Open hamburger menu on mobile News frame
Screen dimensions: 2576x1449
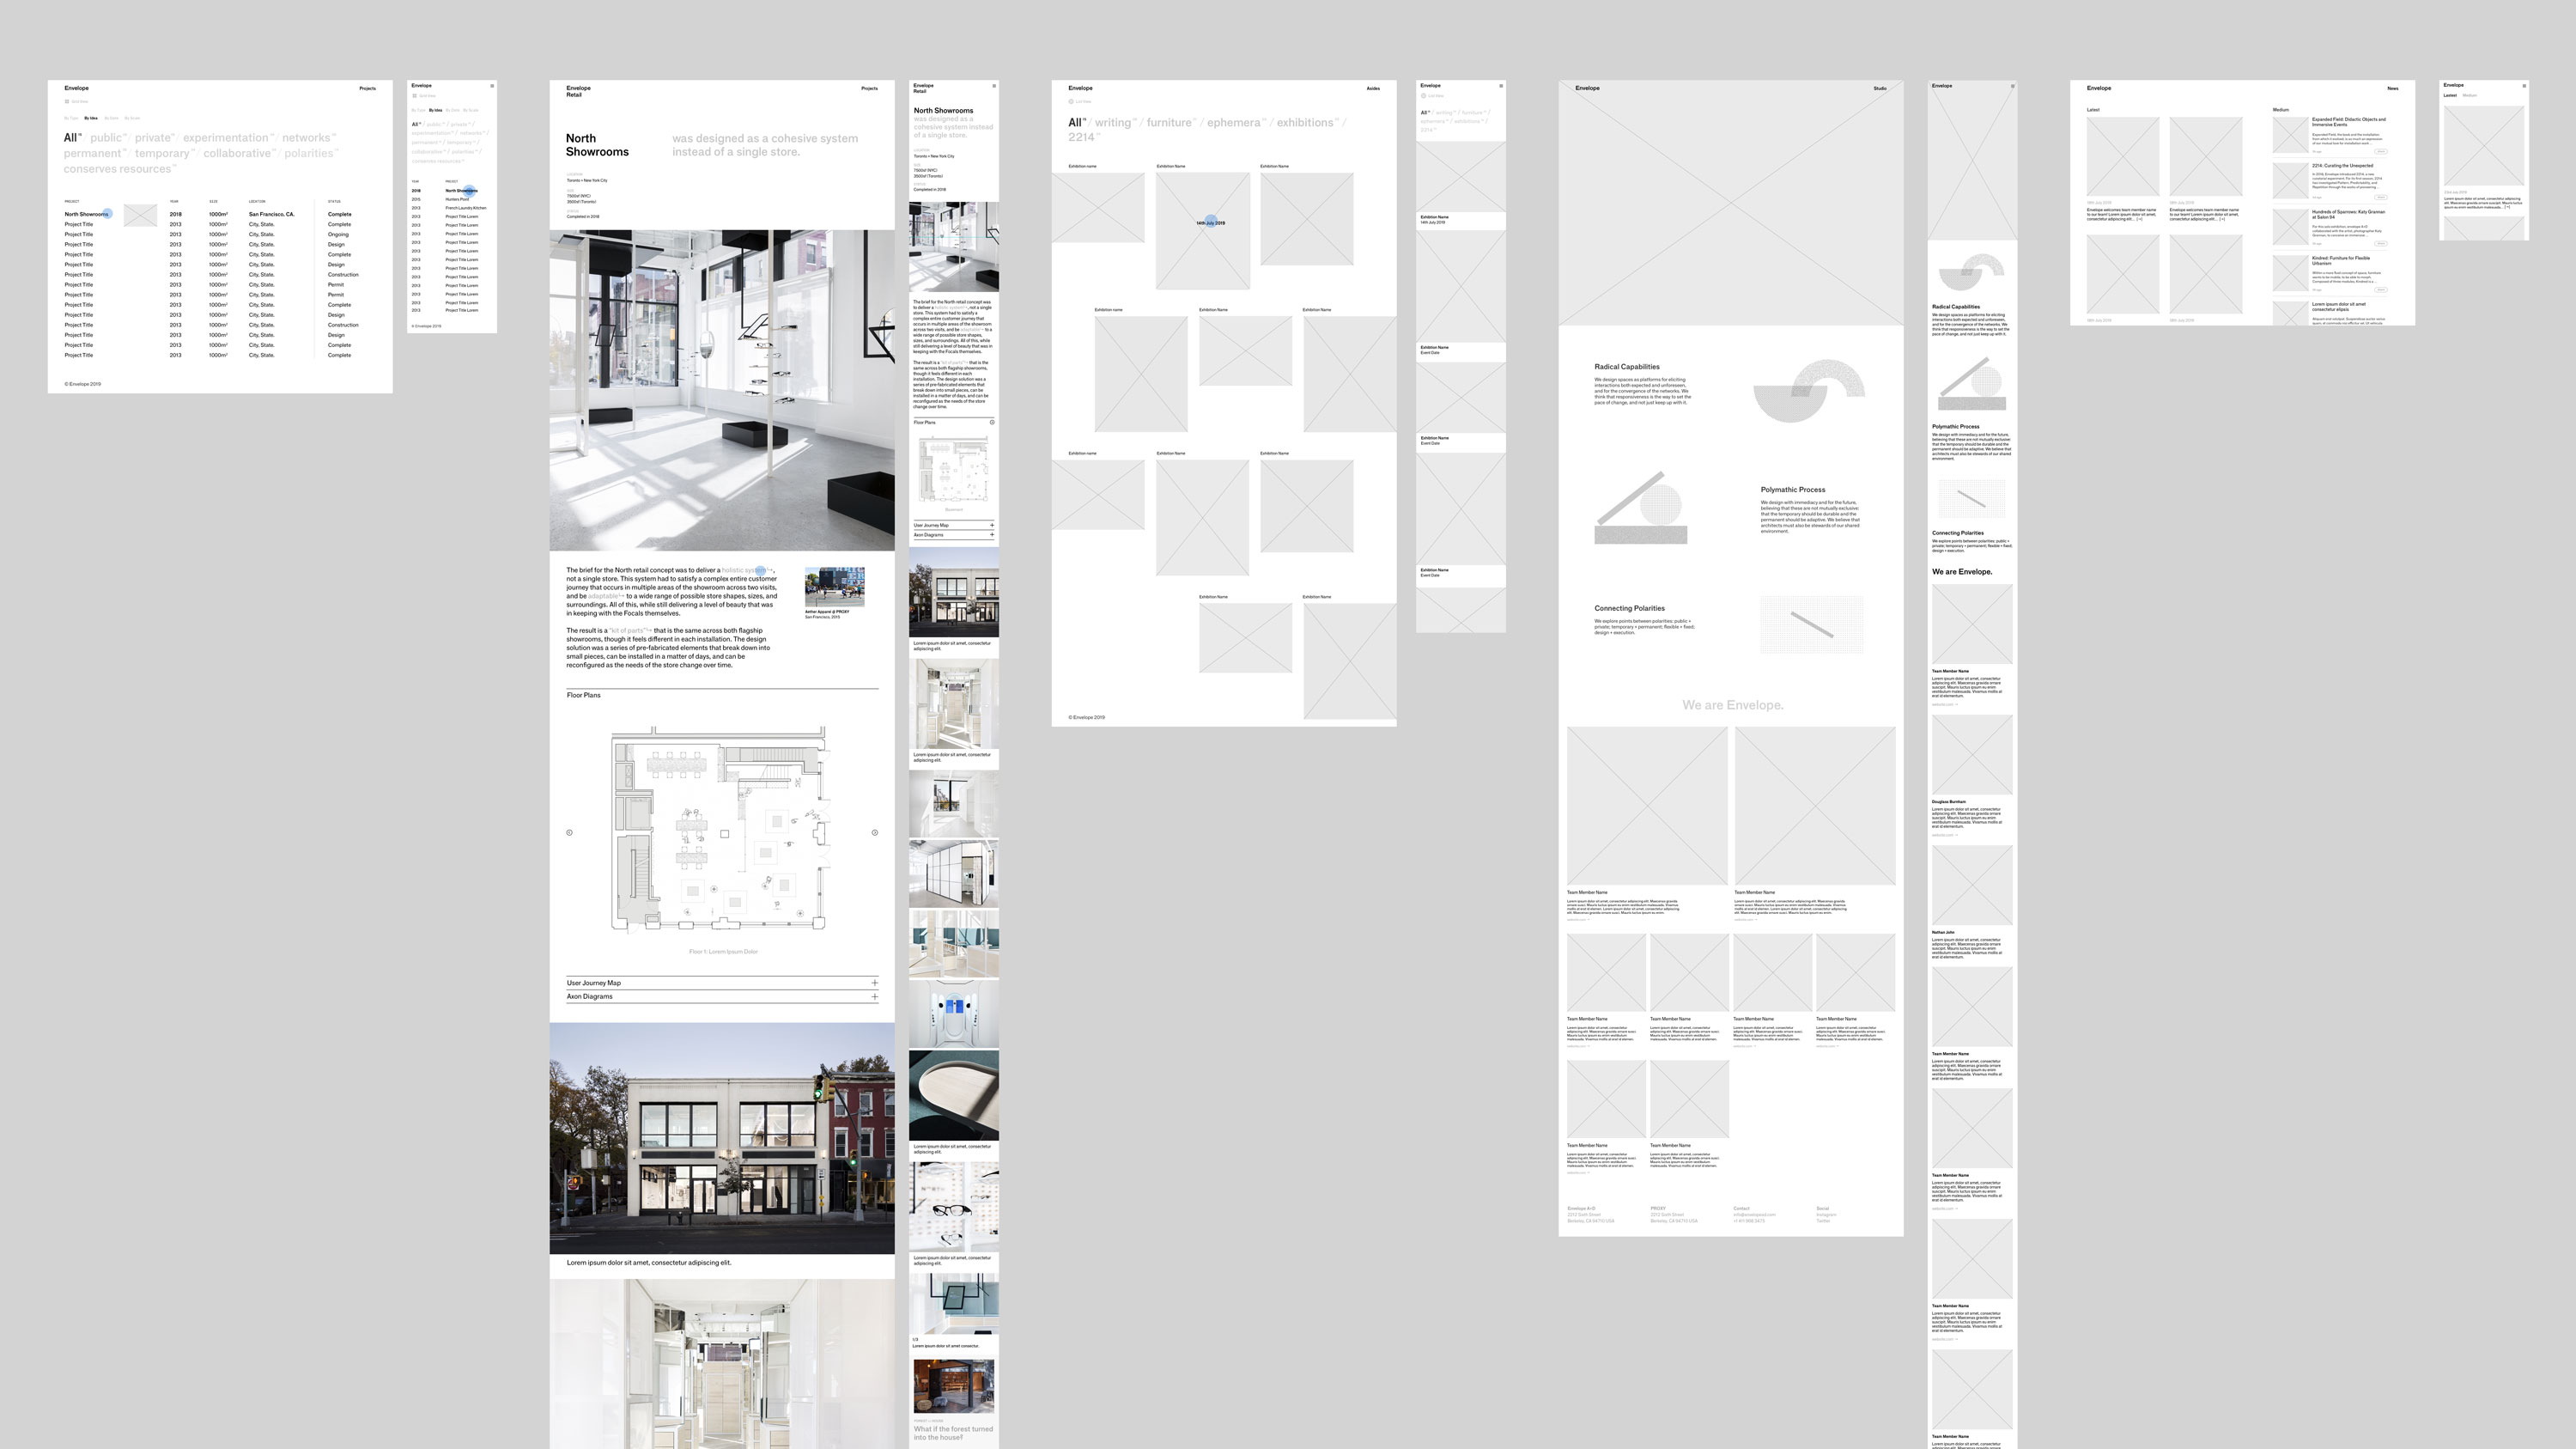[x=2524, y=86]
